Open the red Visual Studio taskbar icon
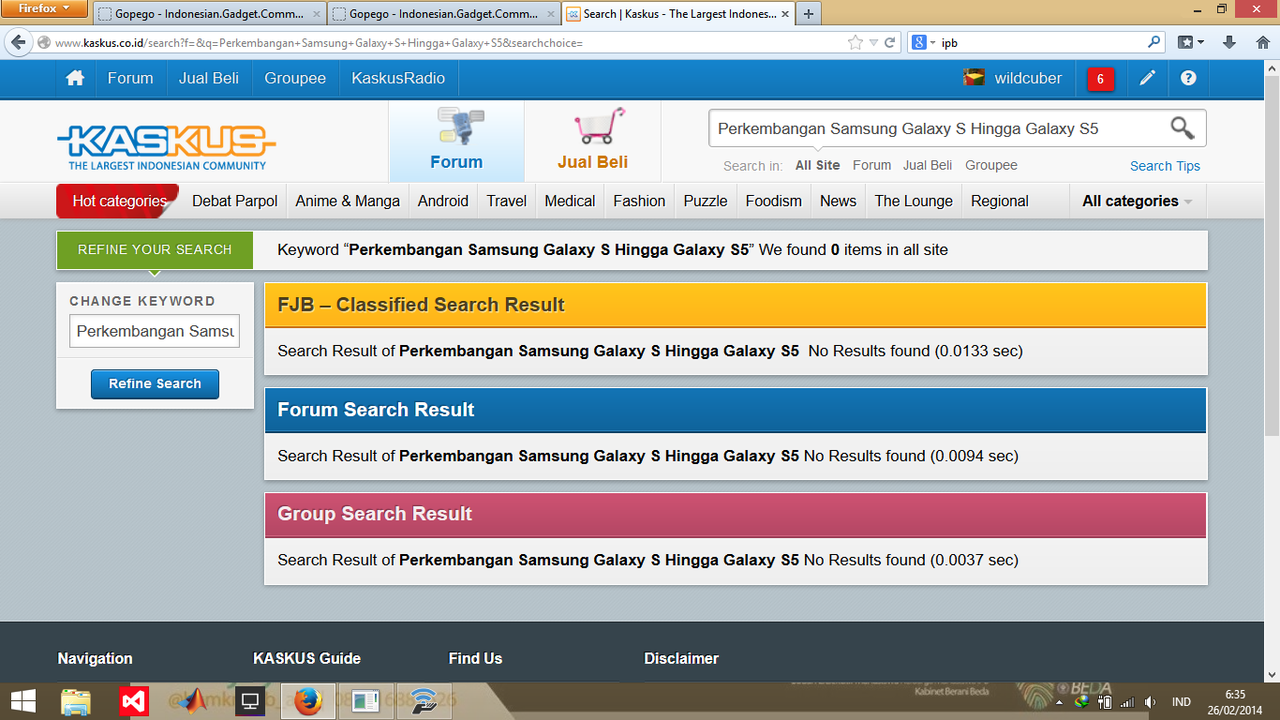 [x=135, y=701]
